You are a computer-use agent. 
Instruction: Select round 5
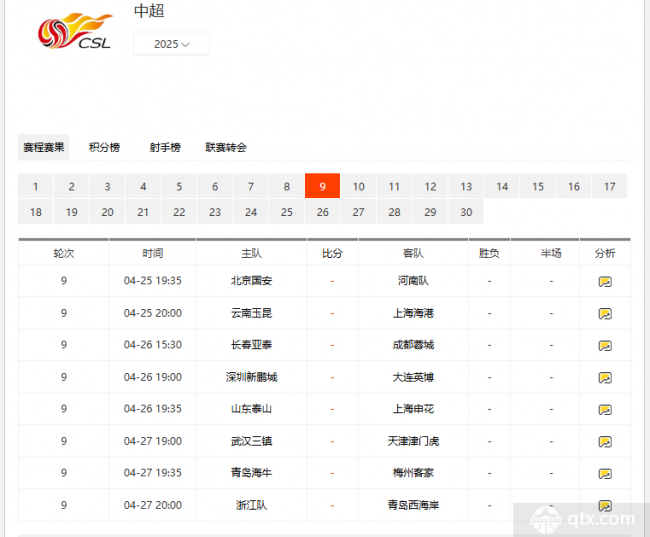pyautogui.click(x=179, y=186)
